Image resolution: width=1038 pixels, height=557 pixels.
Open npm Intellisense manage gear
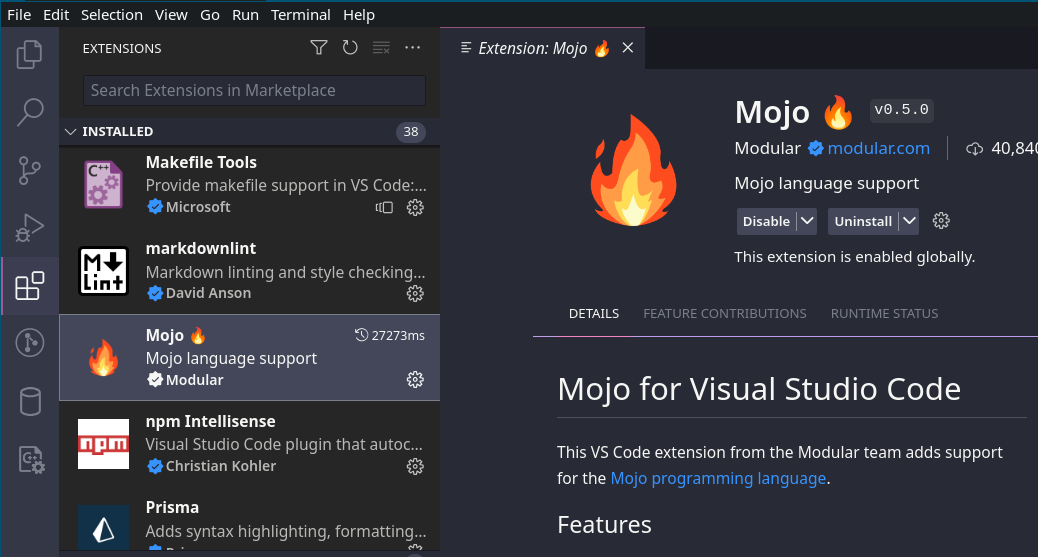pos(415,466)
